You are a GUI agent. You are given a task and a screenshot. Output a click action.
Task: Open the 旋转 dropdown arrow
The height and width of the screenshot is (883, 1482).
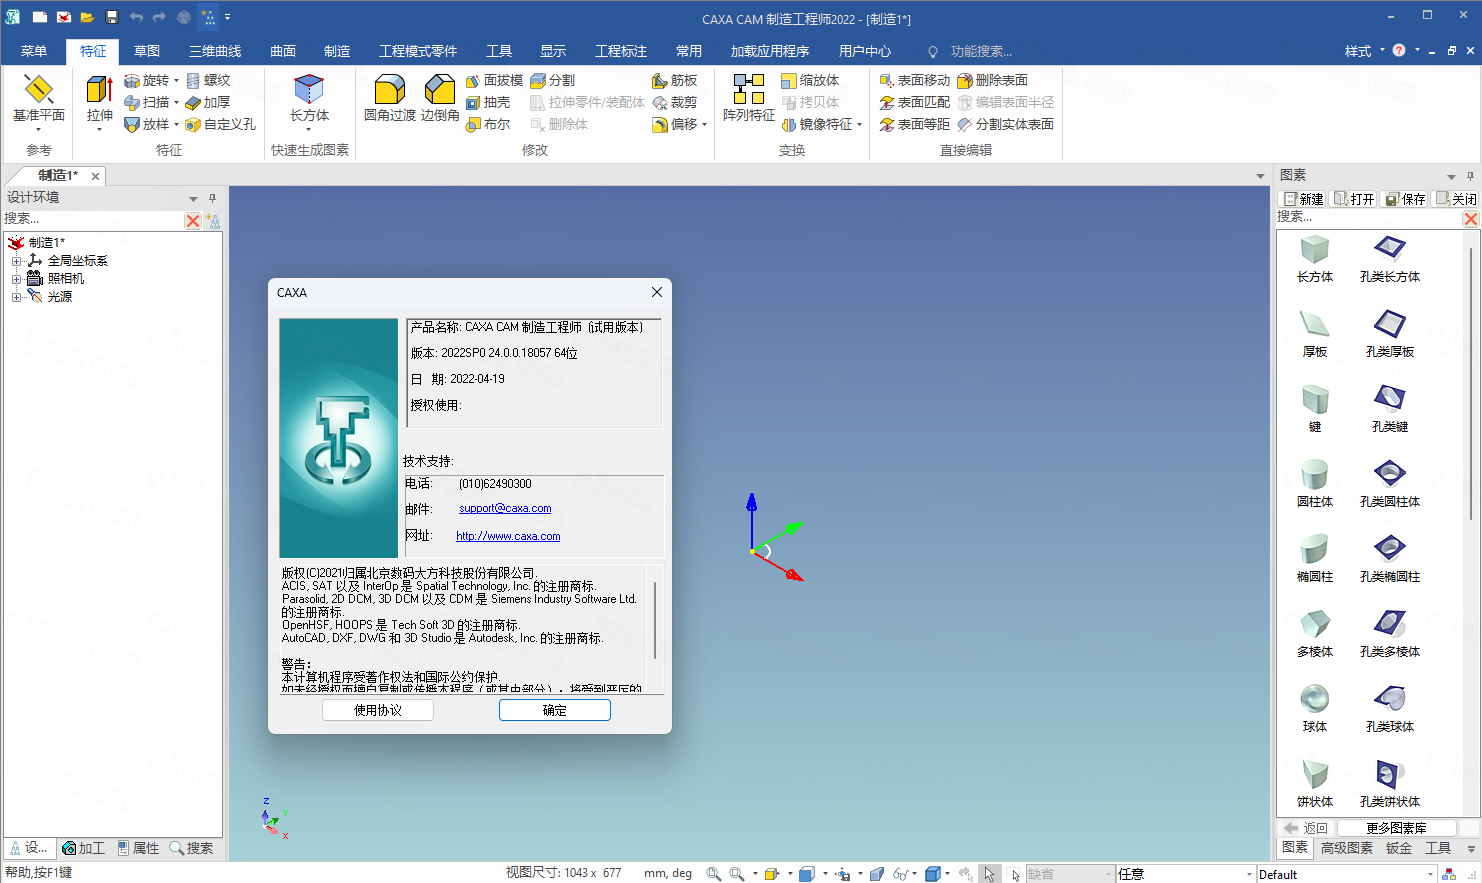(x=176, y=81)
